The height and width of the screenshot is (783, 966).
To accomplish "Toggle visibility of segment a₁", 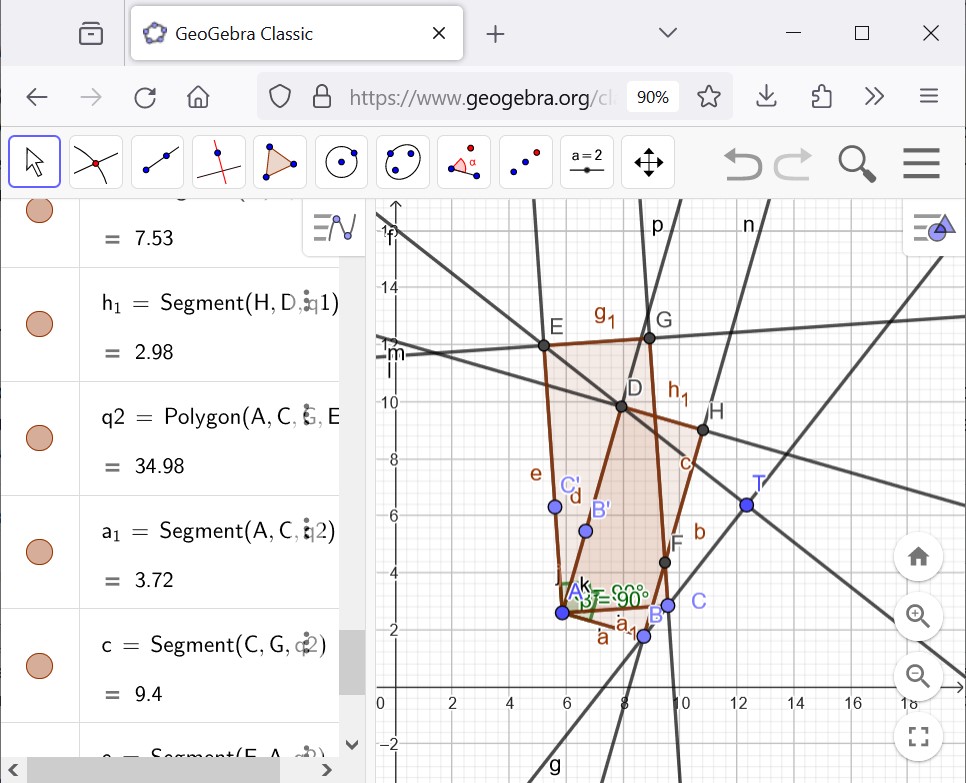I will coord(39,551).
